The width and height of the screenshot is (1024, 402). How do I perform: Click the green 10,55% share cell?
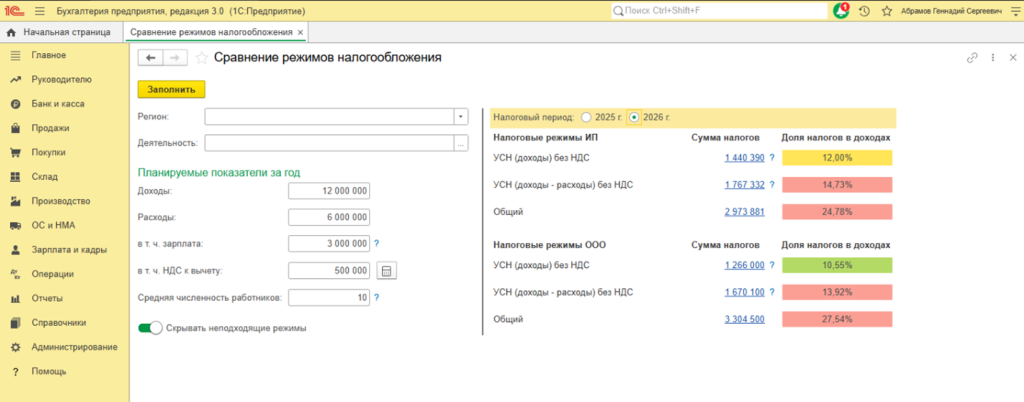tap(836, 266)
